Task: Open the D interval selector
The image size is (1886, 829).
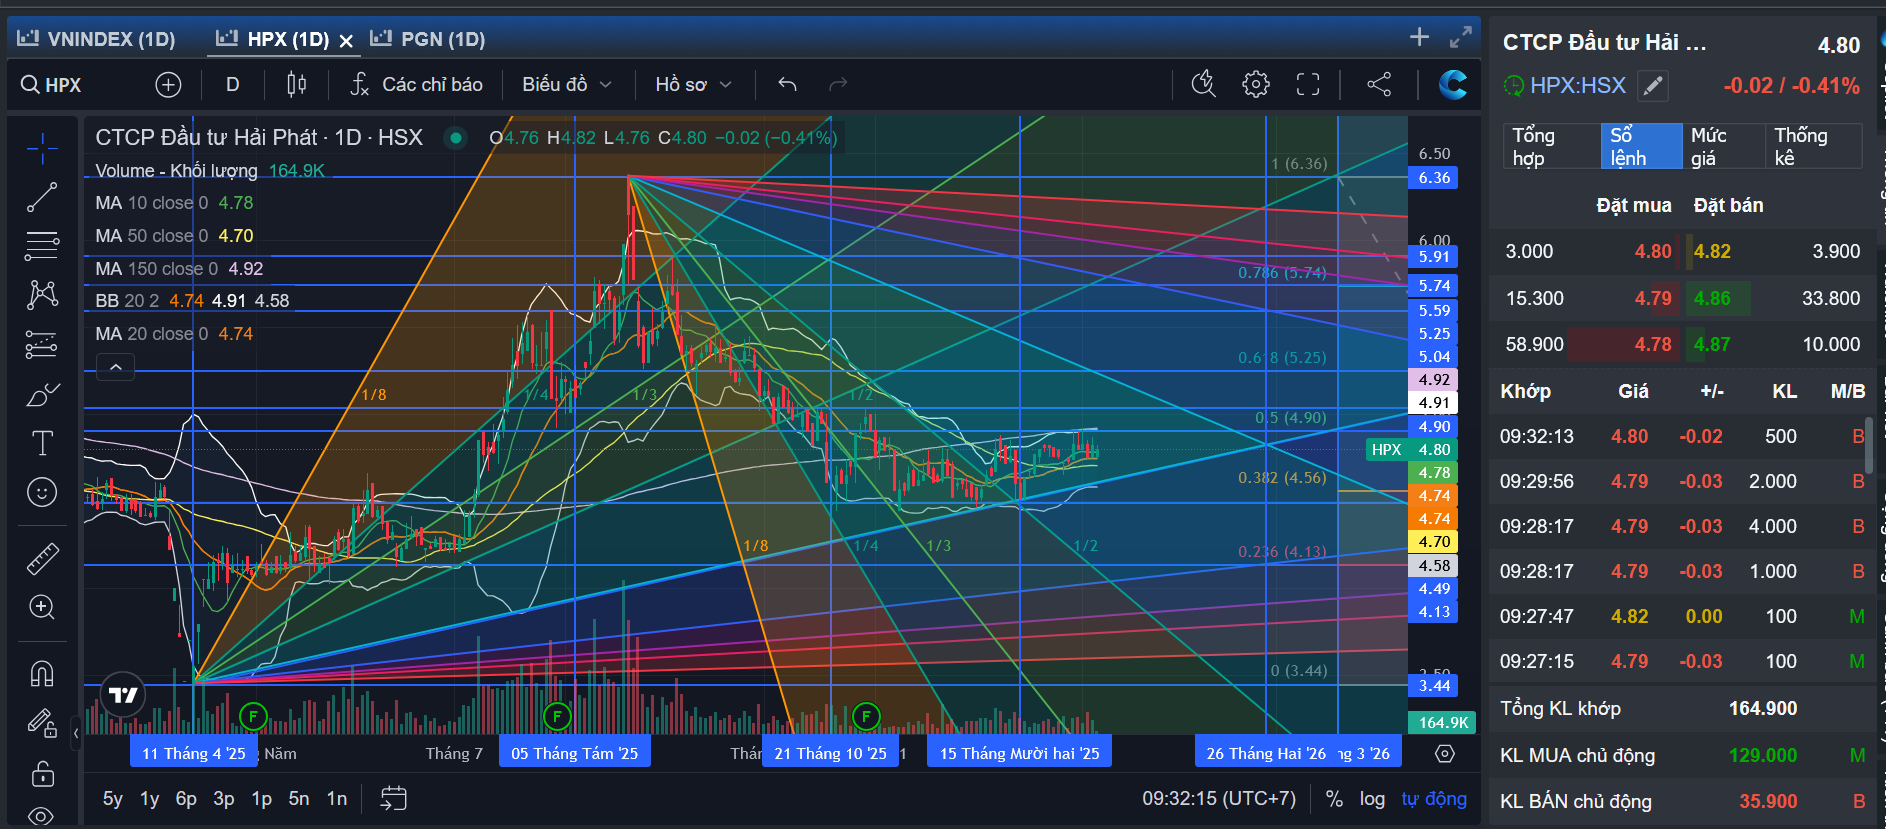Action: (x=233, y=85)
